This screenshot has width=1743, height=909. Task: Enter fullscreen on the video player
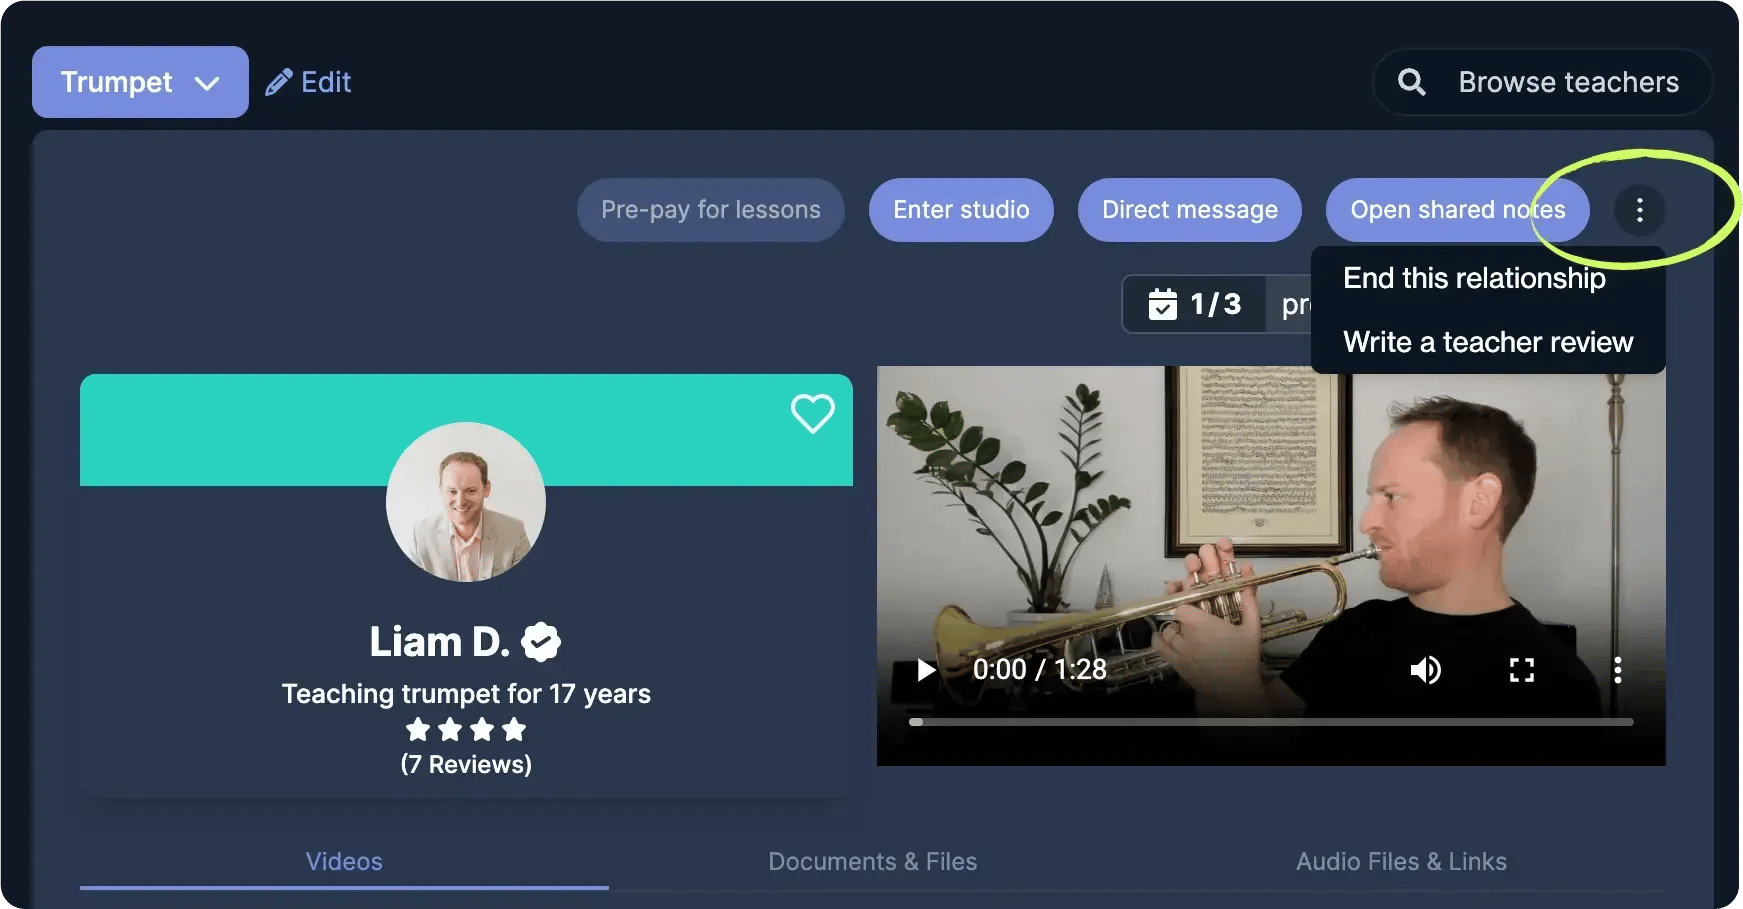click(1521, 670)
